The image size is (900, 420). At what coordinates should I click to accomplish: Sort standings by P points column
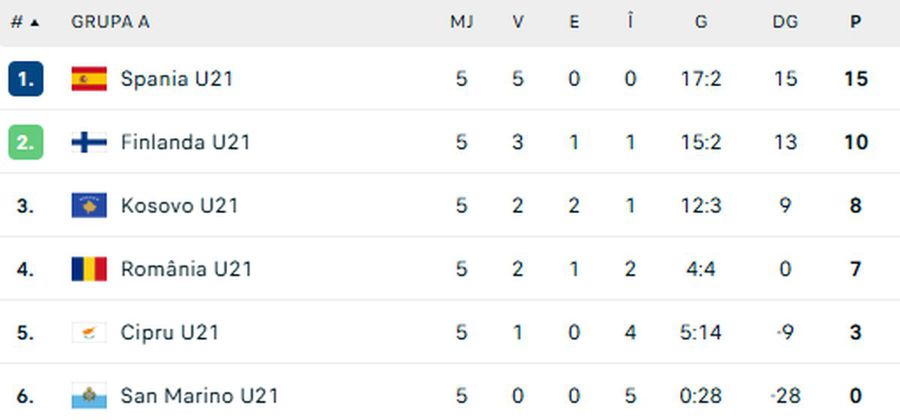coord(855,22)
